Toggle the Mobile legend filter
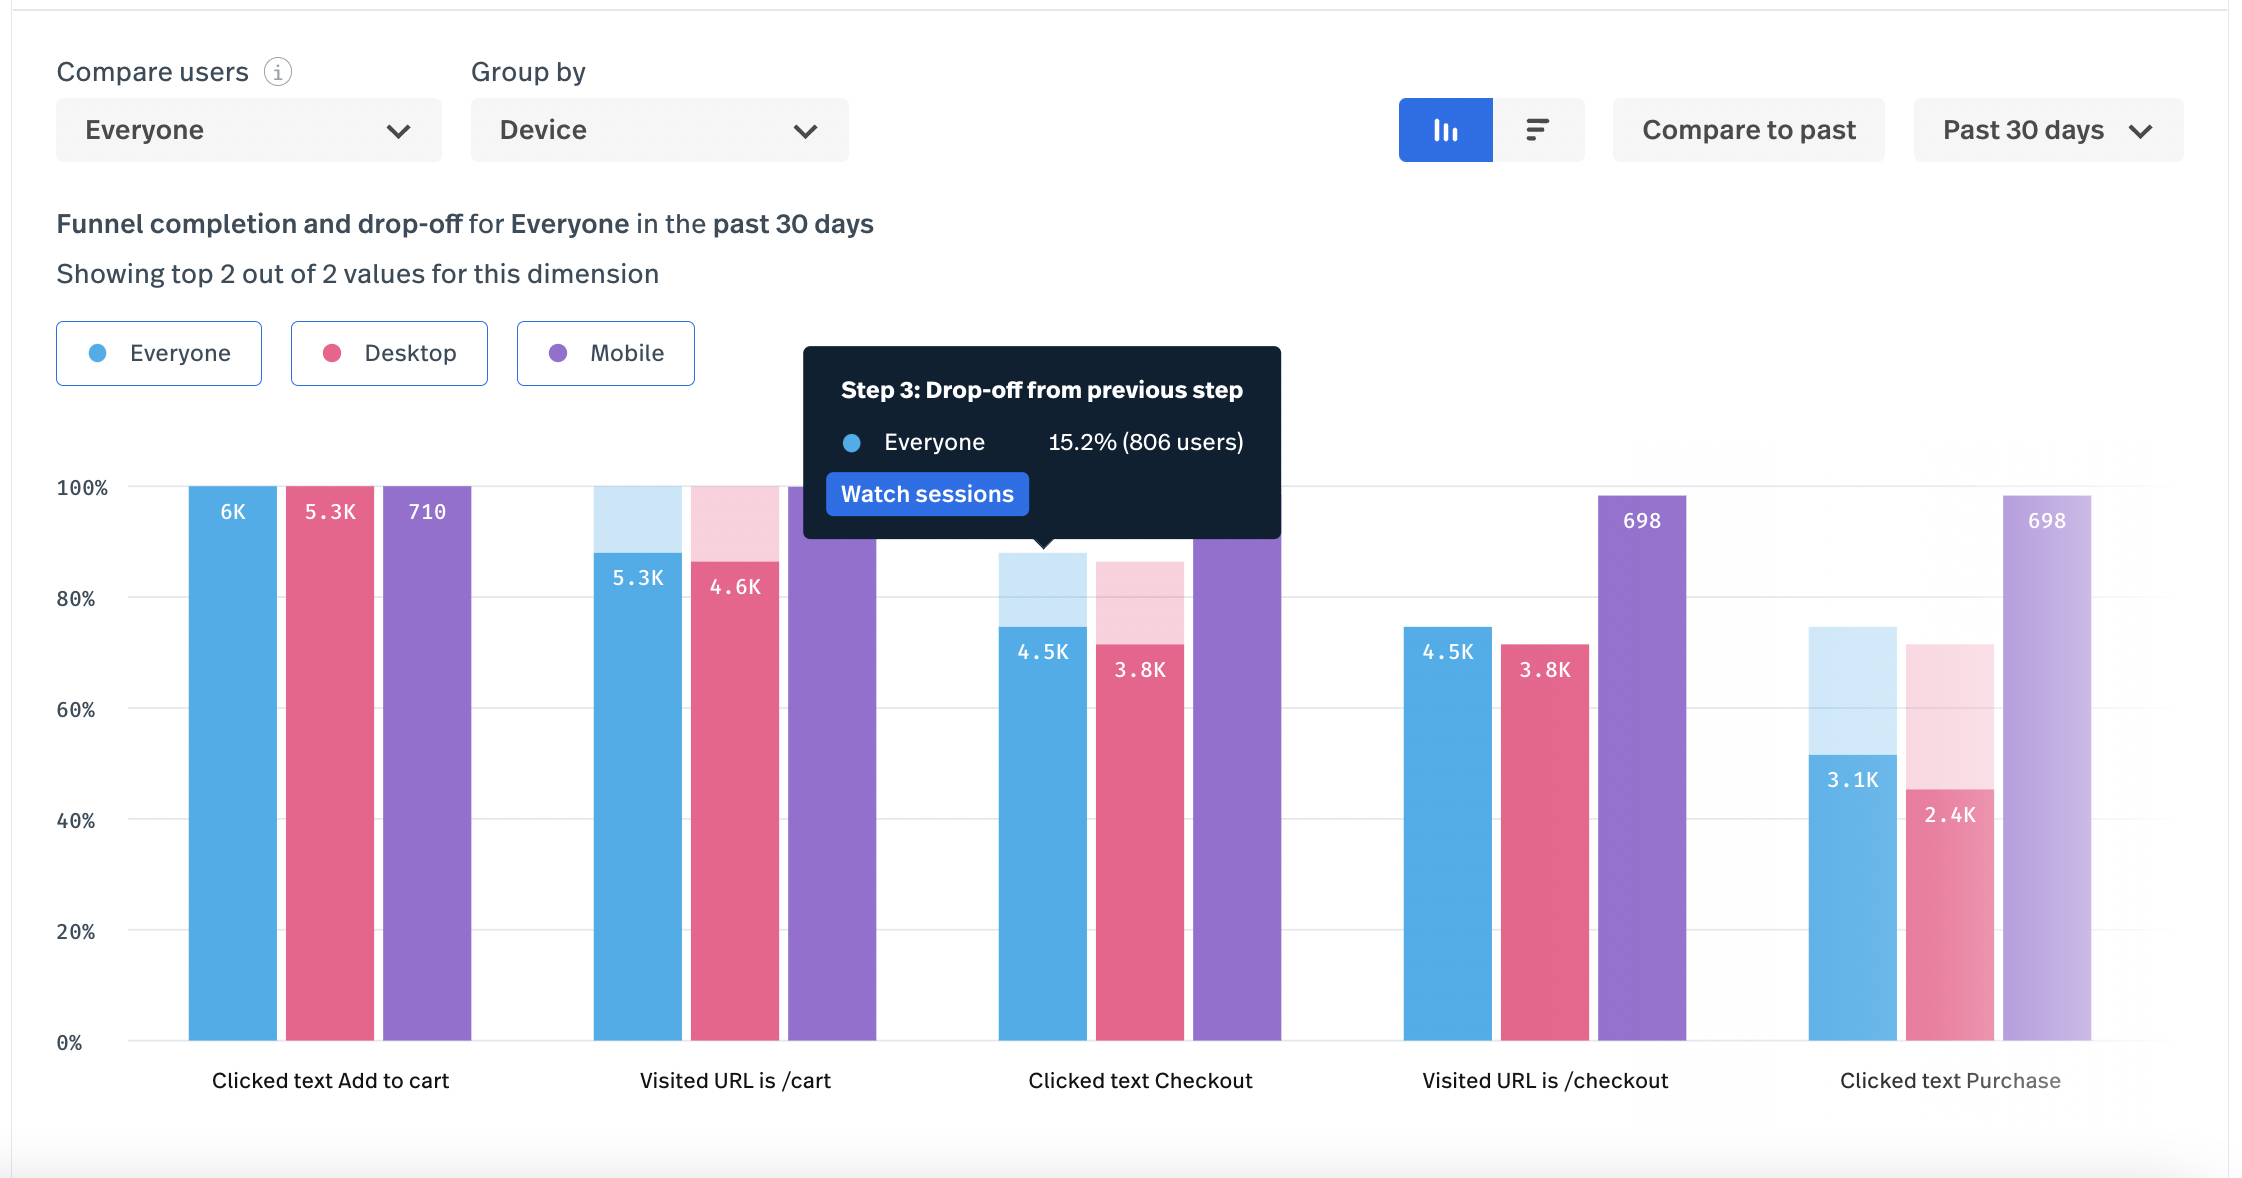Screen dimensions: 2242x1178 pos(605,353)
